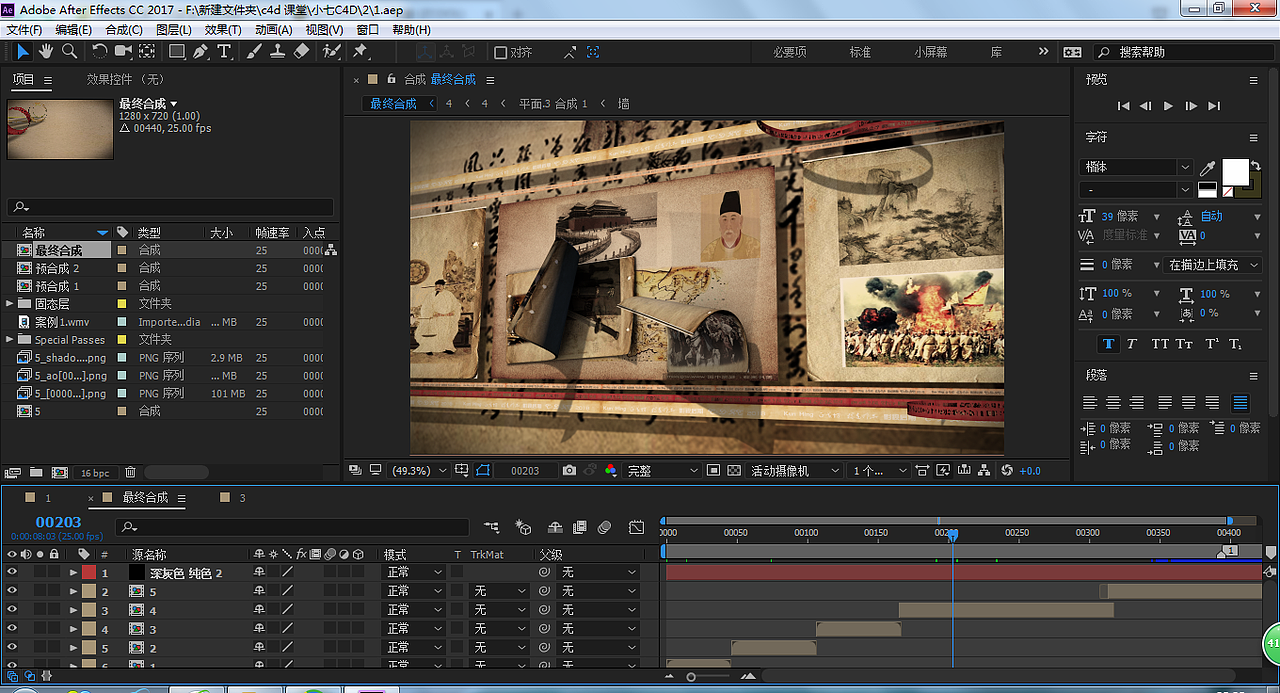
Task: Toggle All Caps TT button
Action: 1160,343
